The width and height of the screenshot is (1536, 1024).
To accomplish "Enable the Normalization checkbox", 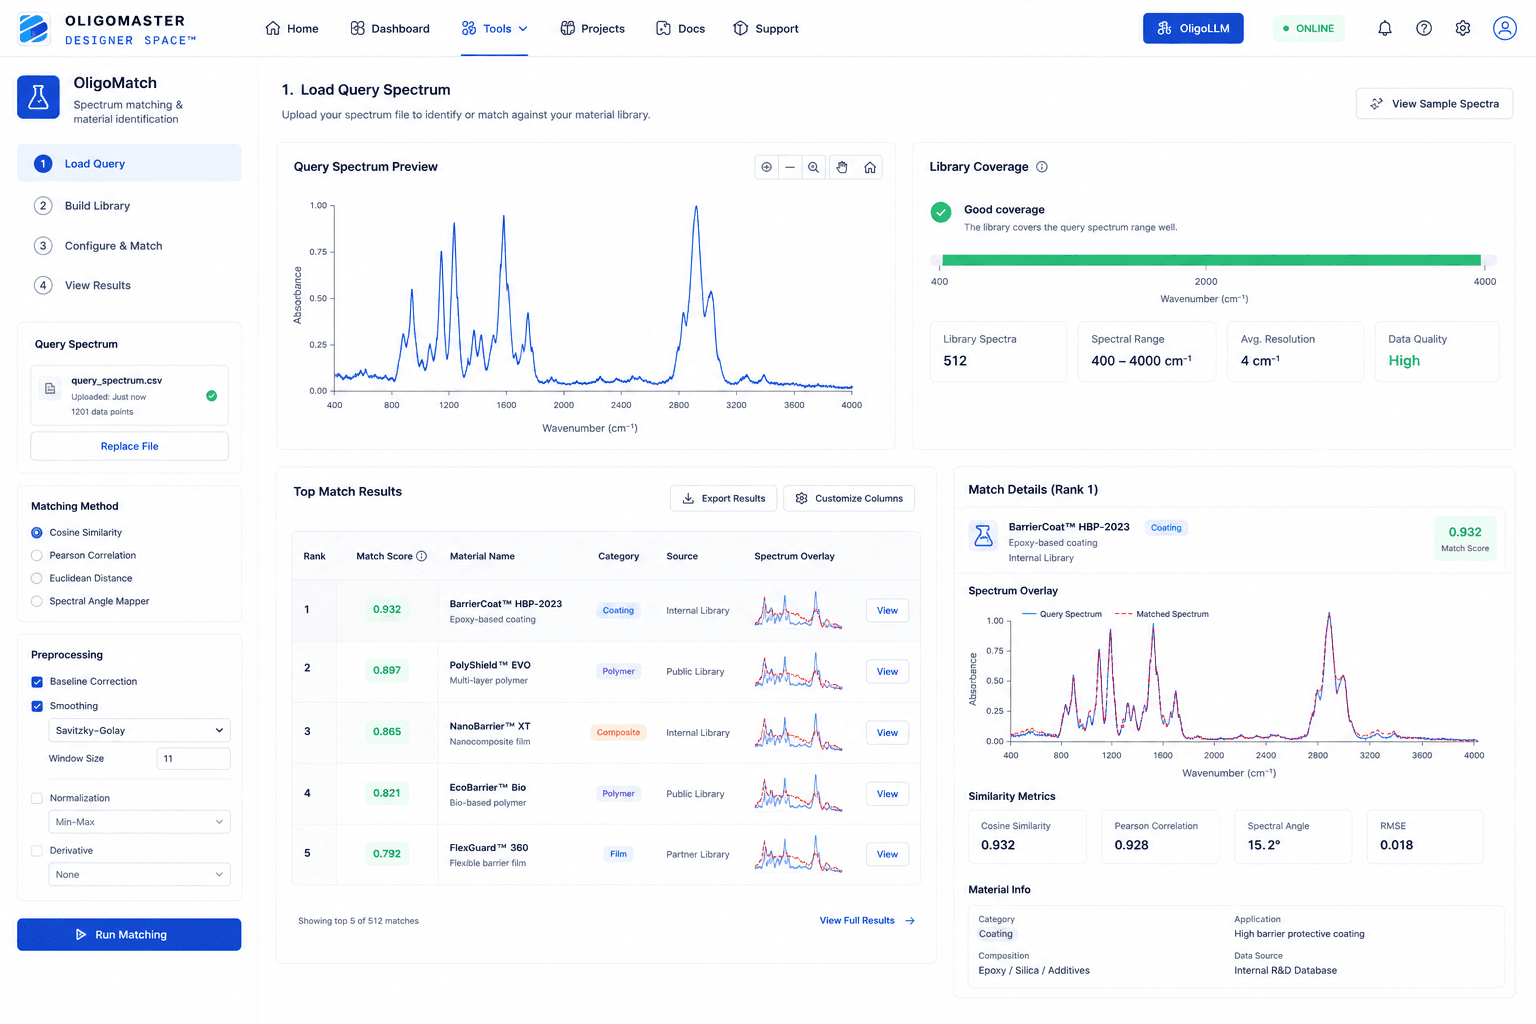I will click(37, 798).
